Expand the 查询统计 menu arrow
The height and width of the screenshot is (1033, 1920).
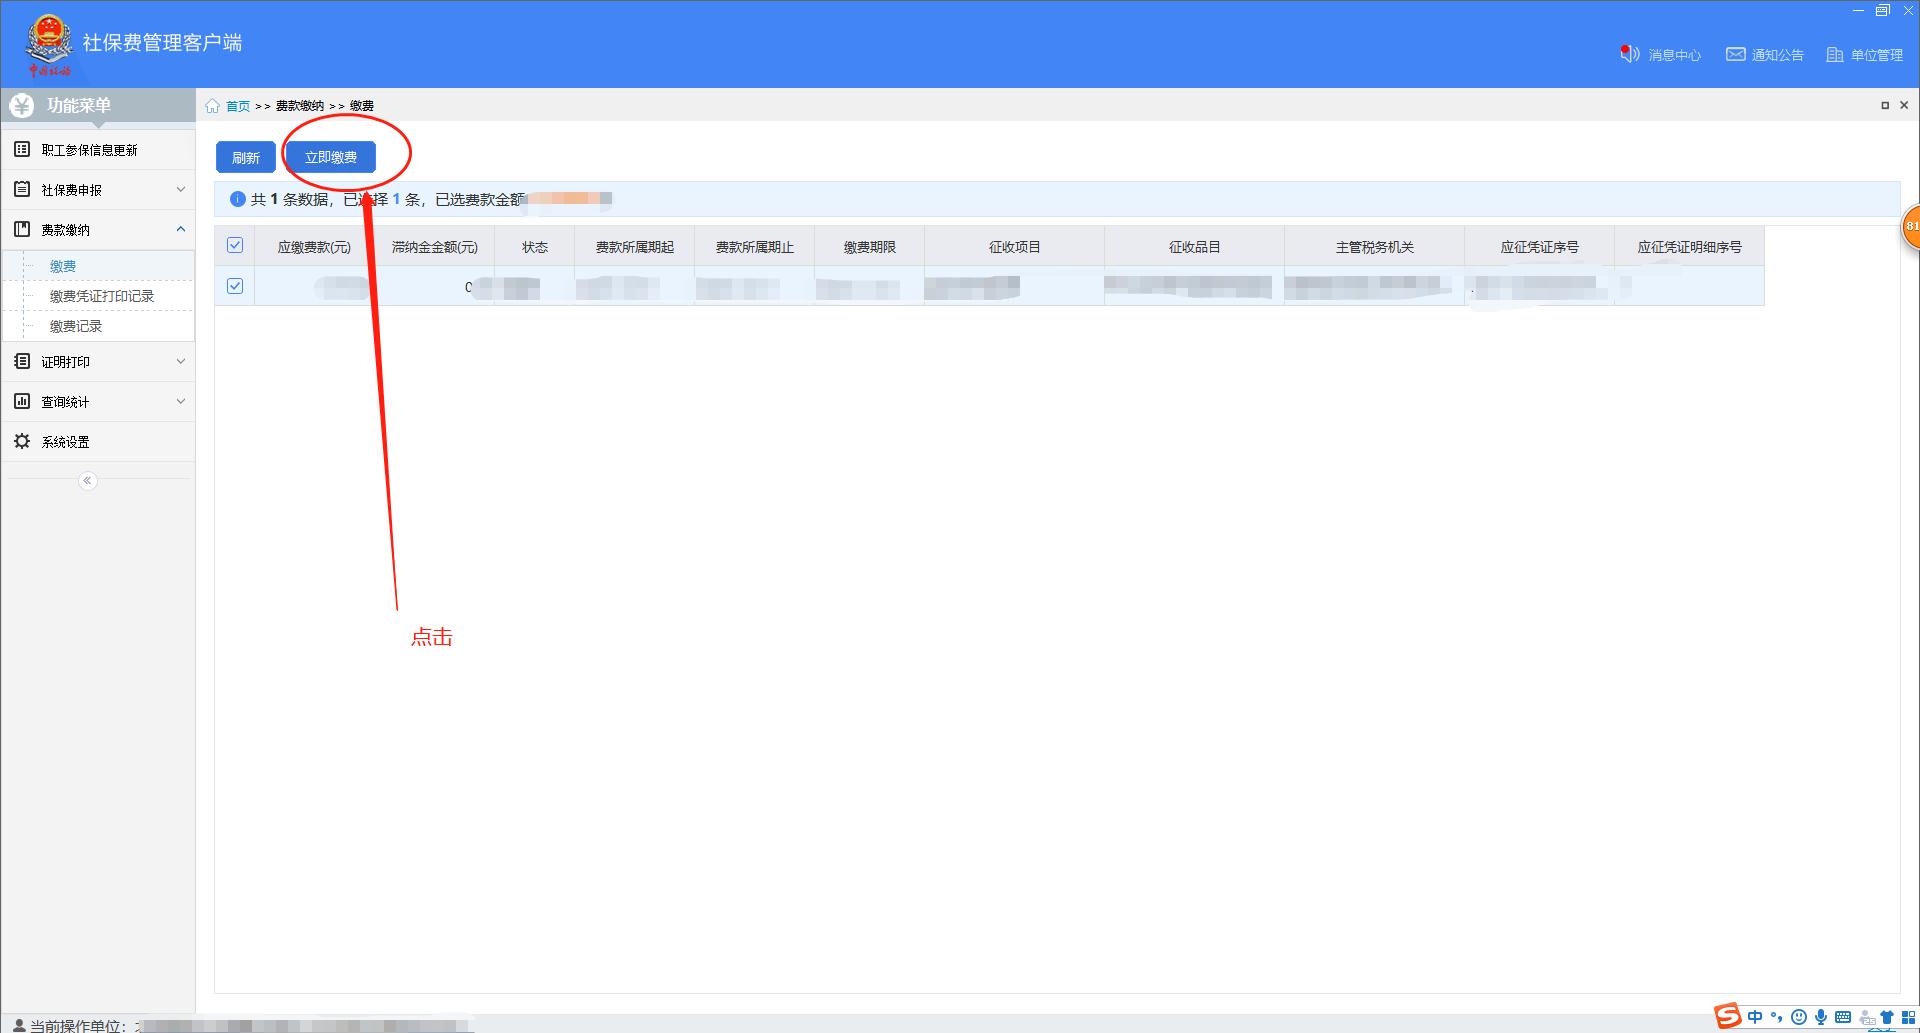coord(181,401)
